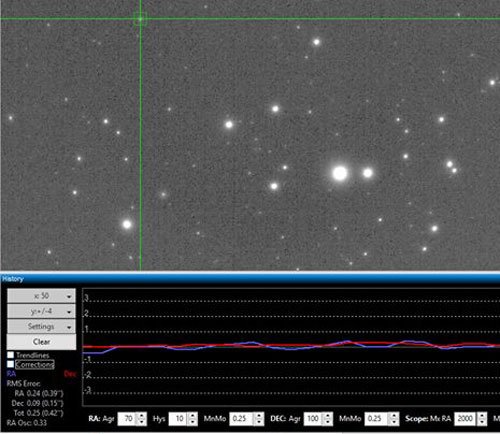Click the DEC MnMo field showing 0.25
Screen dimensions: 500x434
click(377, 419)
